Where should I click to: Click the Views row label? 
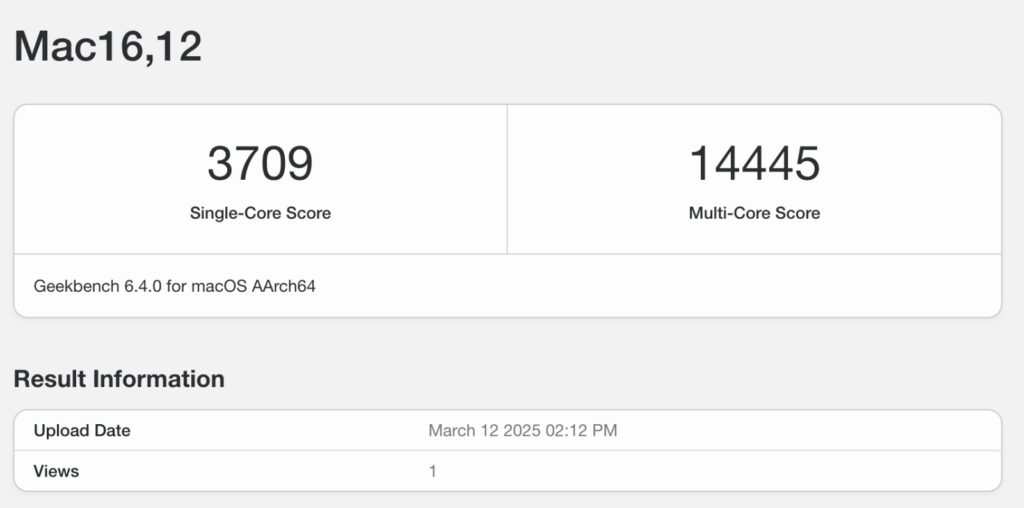(56, 471)
